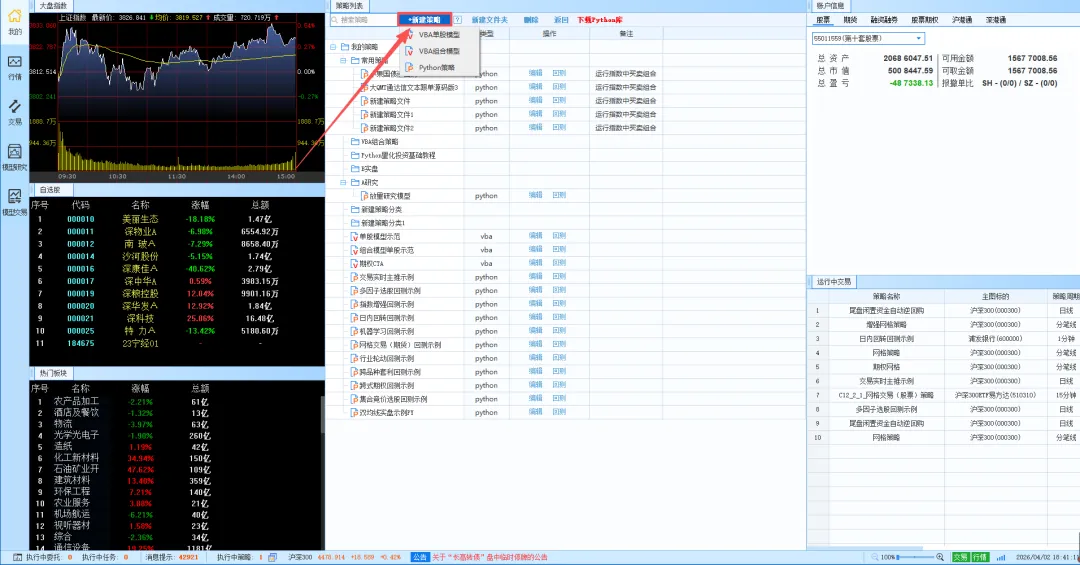This screenshot has width=1080, height=565.
Task: Click the 执行中委托 icon in status bar
Action: click(17, 557)
